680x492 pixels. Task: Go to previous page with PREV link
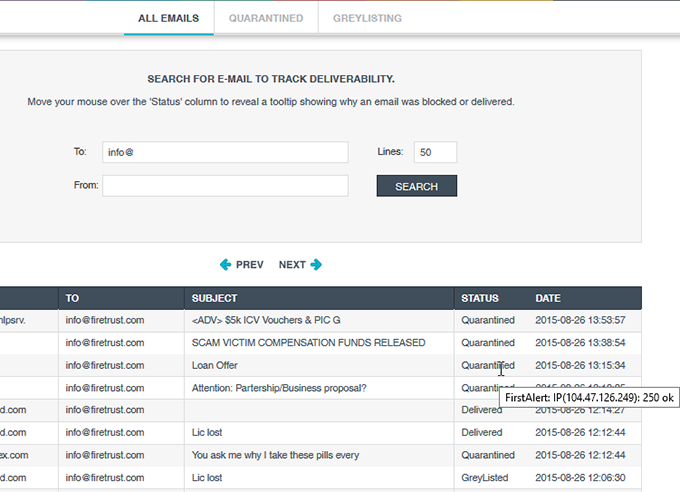tap(249, 265)
